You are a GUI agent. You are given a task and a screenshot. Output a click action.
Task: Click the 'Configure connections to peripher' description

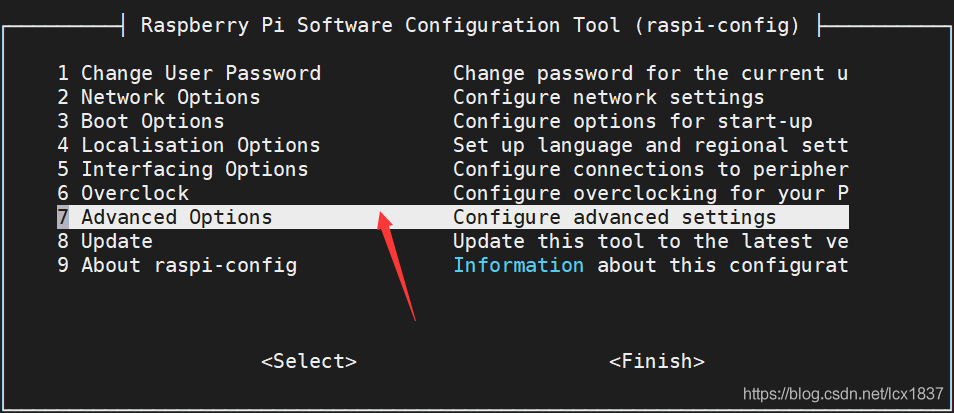[650, 169]
